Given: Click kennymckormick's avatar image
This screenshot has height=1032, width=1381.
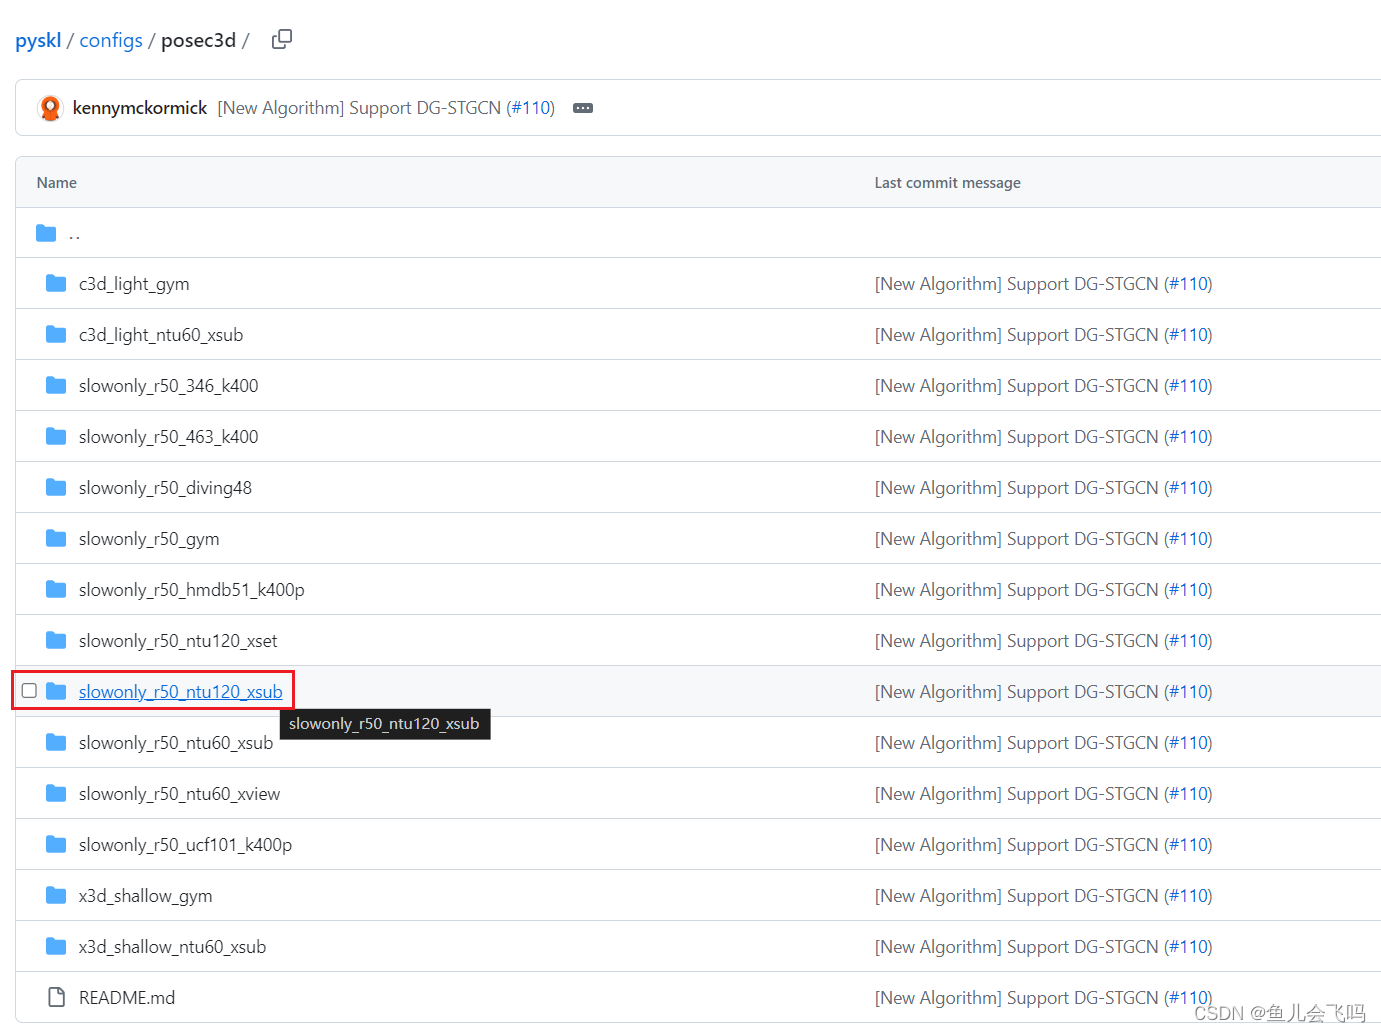Looking at the screenshot, I should pyautogui.click(x=50, y=108).
